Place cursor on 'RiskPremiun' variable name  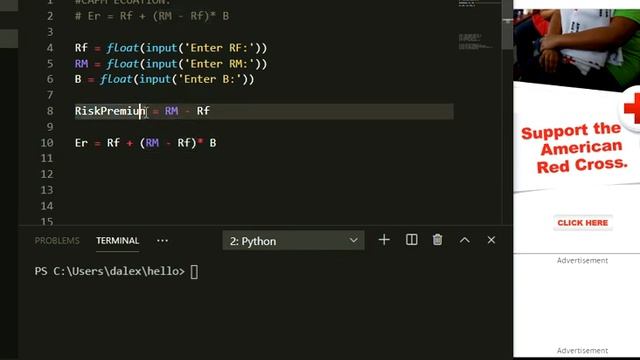pyautogui.click(x=110, y=111)
